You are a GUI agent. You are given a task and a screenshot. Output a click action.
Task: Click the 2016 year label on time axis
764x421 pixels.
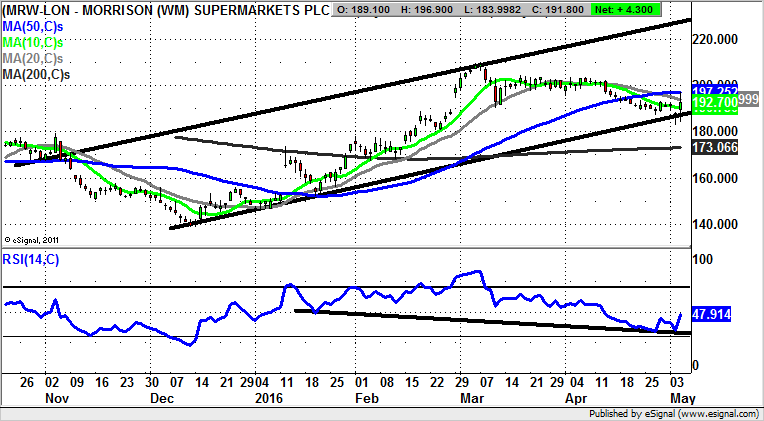point(269,396)
